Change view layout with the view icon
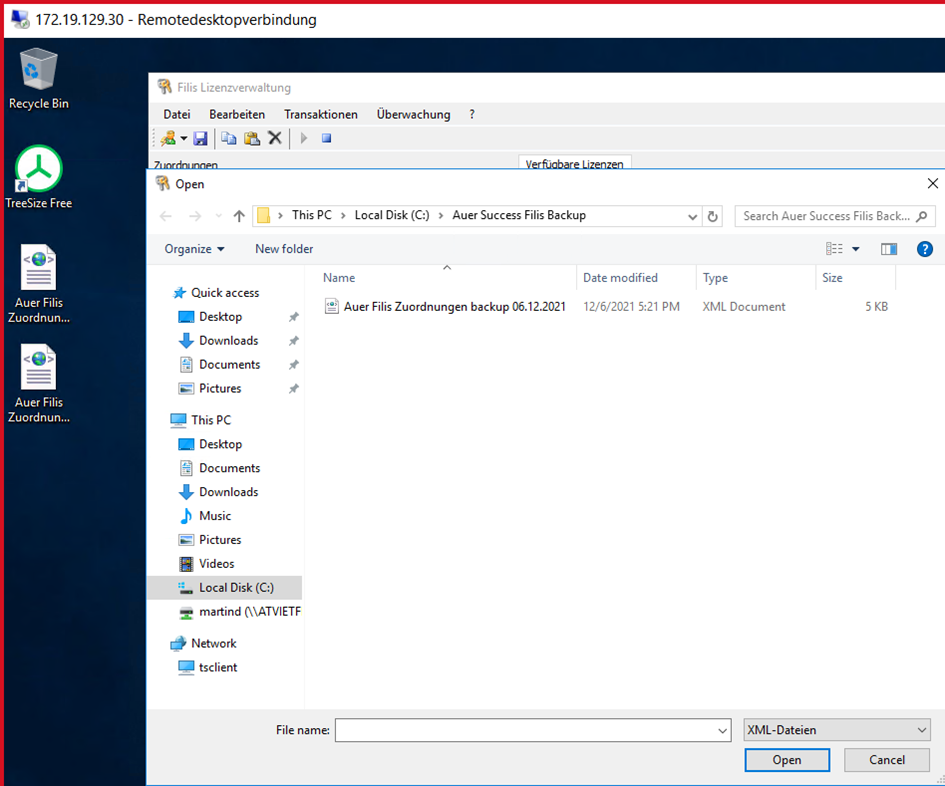 tap(834, 249)
